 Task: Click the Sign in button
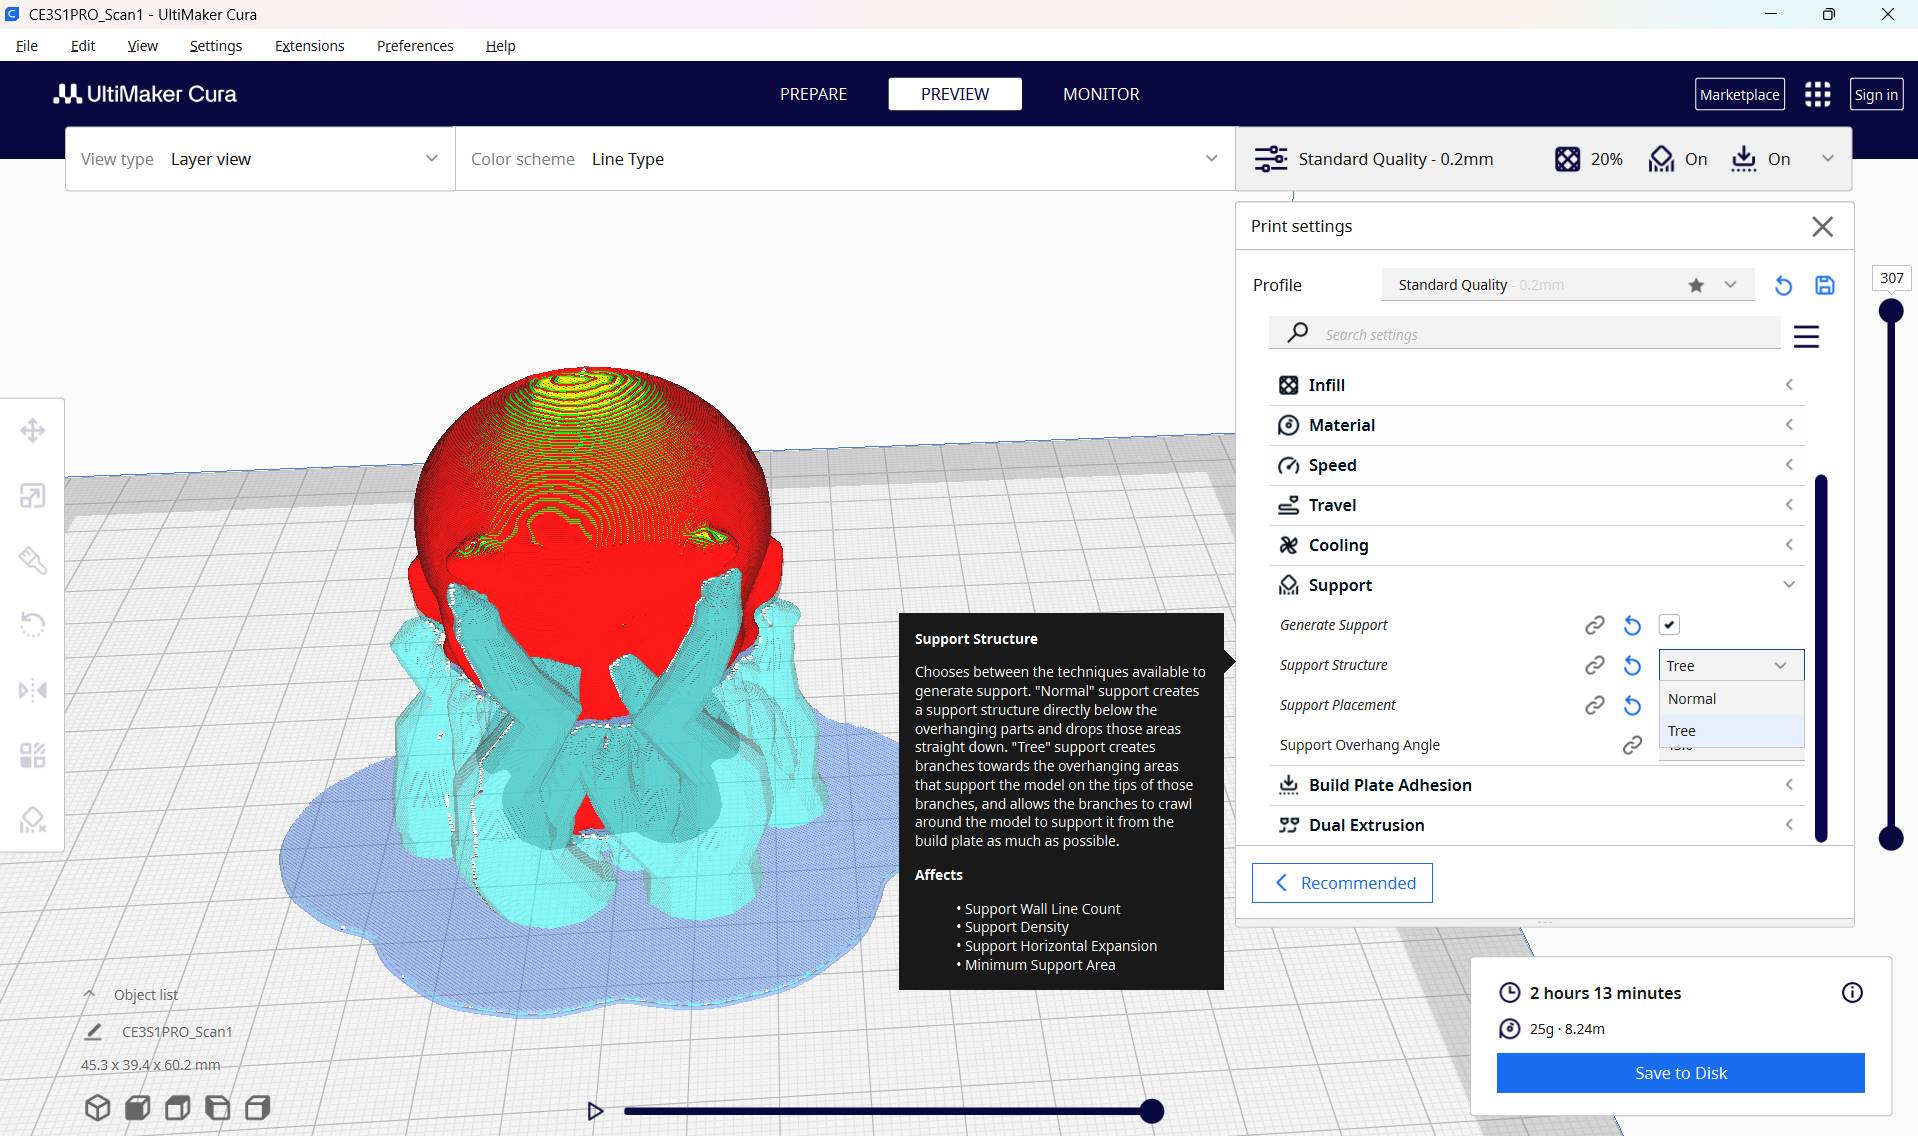pyautogui.click(x=1876, y=94)
